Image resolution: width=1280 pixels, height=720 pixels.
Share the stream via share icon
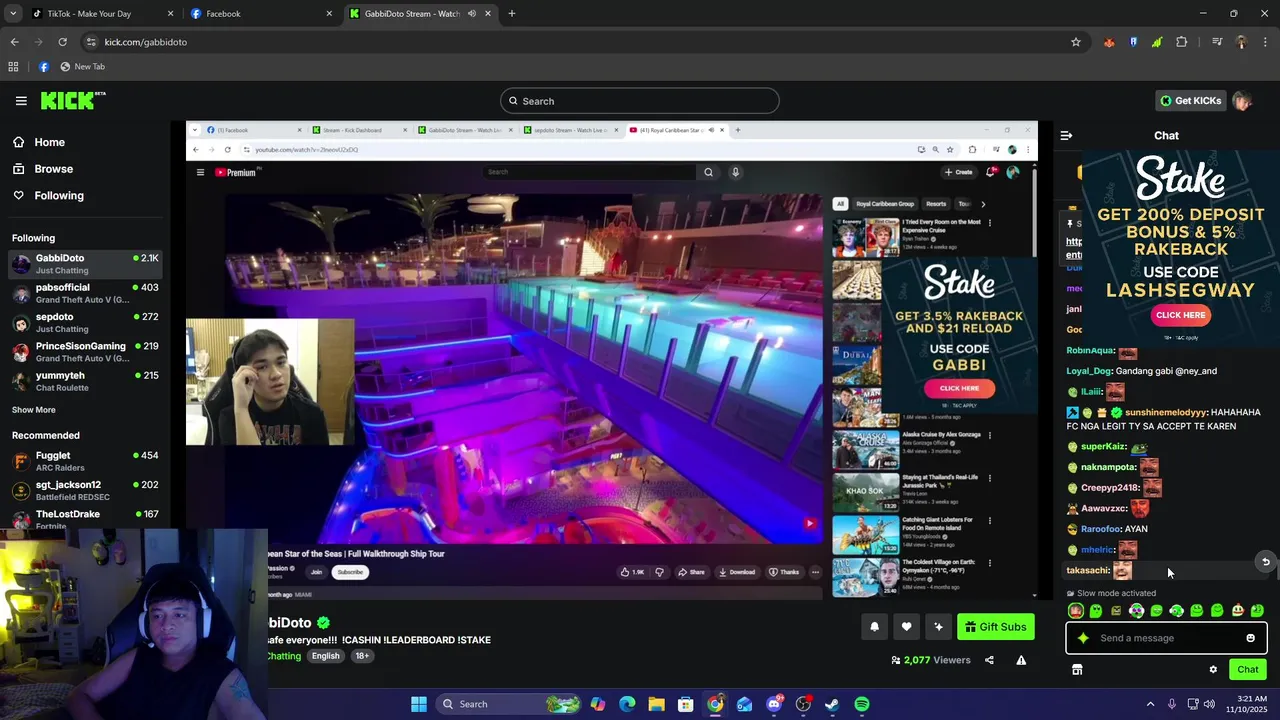point(989,660)
